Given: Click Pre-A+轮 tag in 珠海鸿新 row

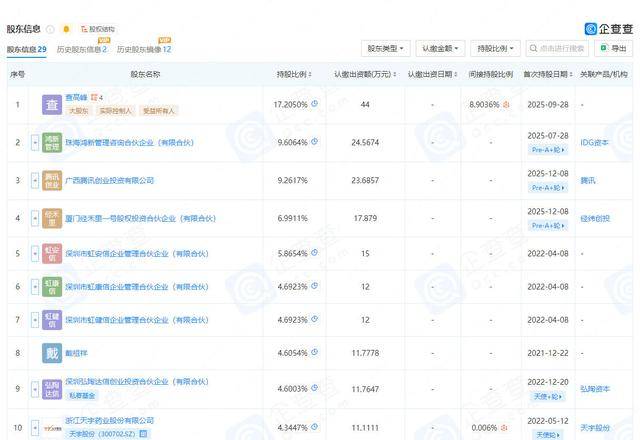Looking at the screenshot, I should (x=548, y=150).
